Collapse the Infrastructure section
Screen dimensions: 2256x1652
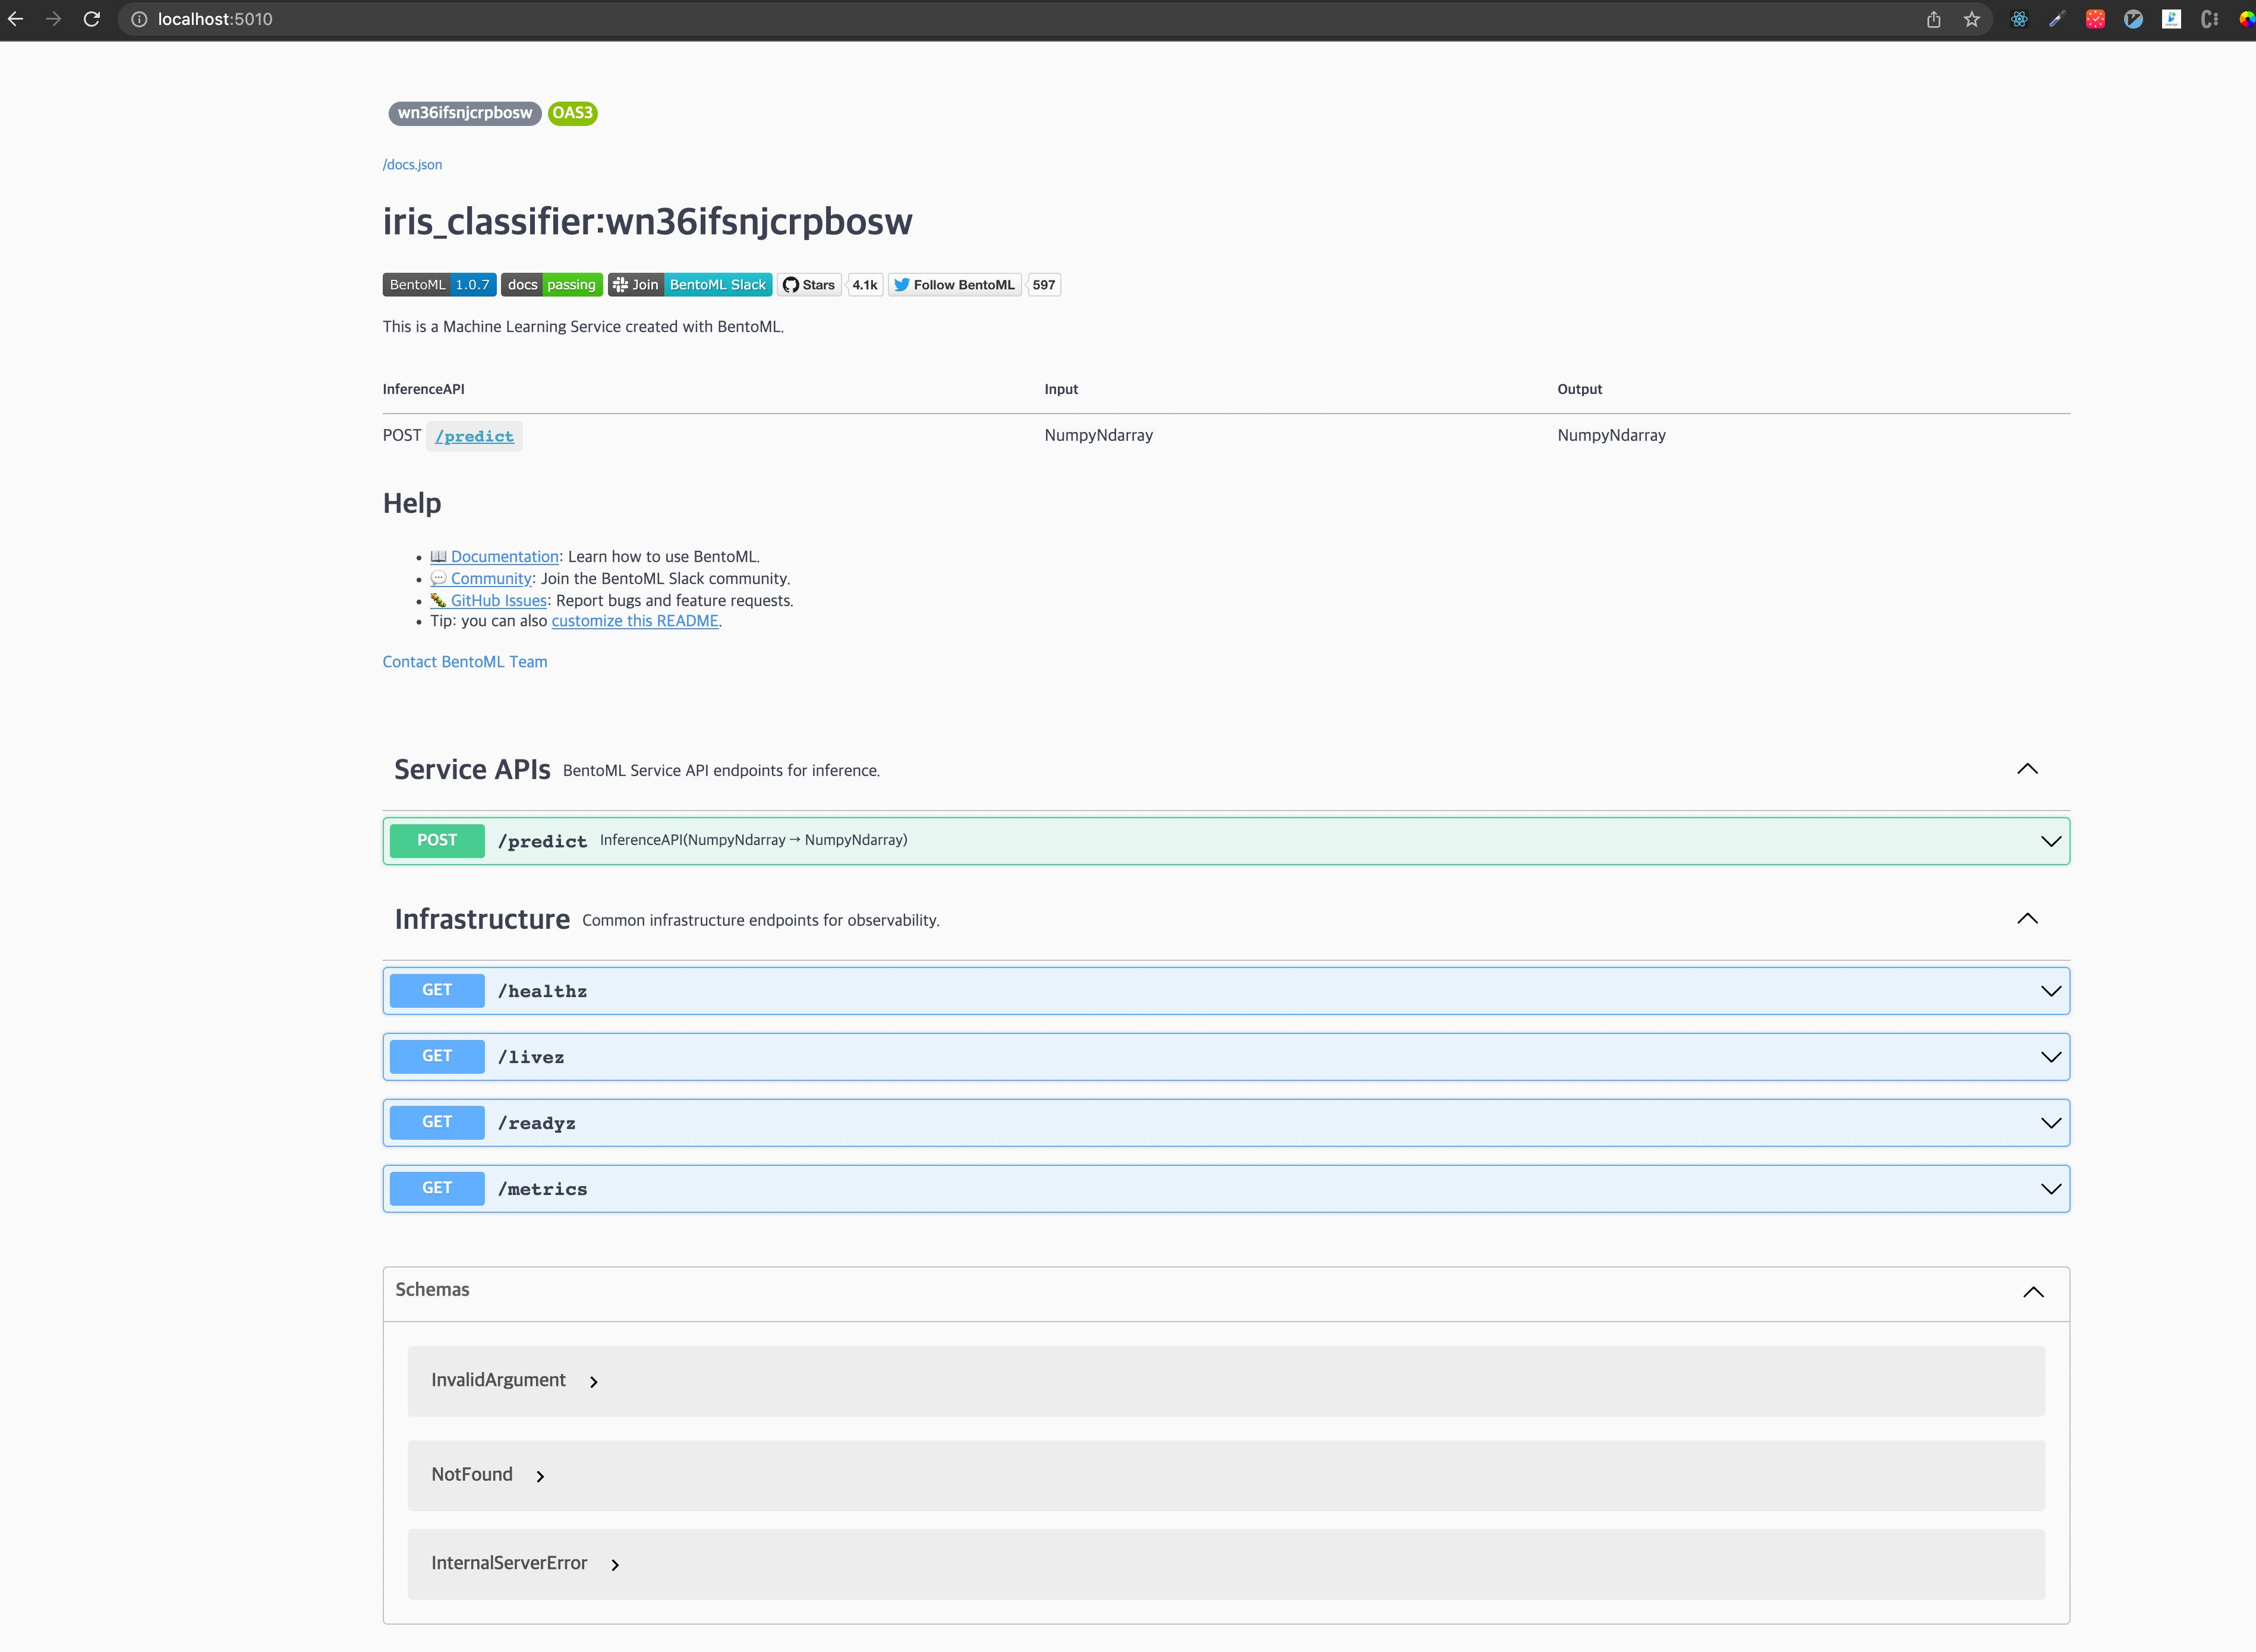point(2027,919)
